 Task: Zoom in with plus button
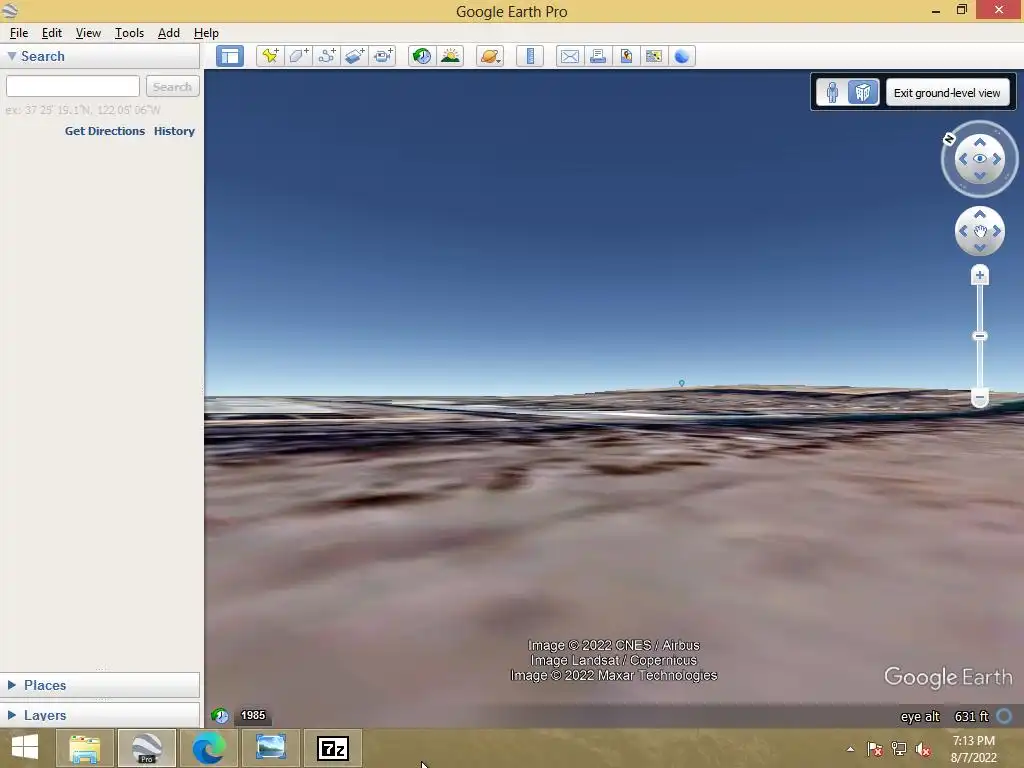coord(980,275)
